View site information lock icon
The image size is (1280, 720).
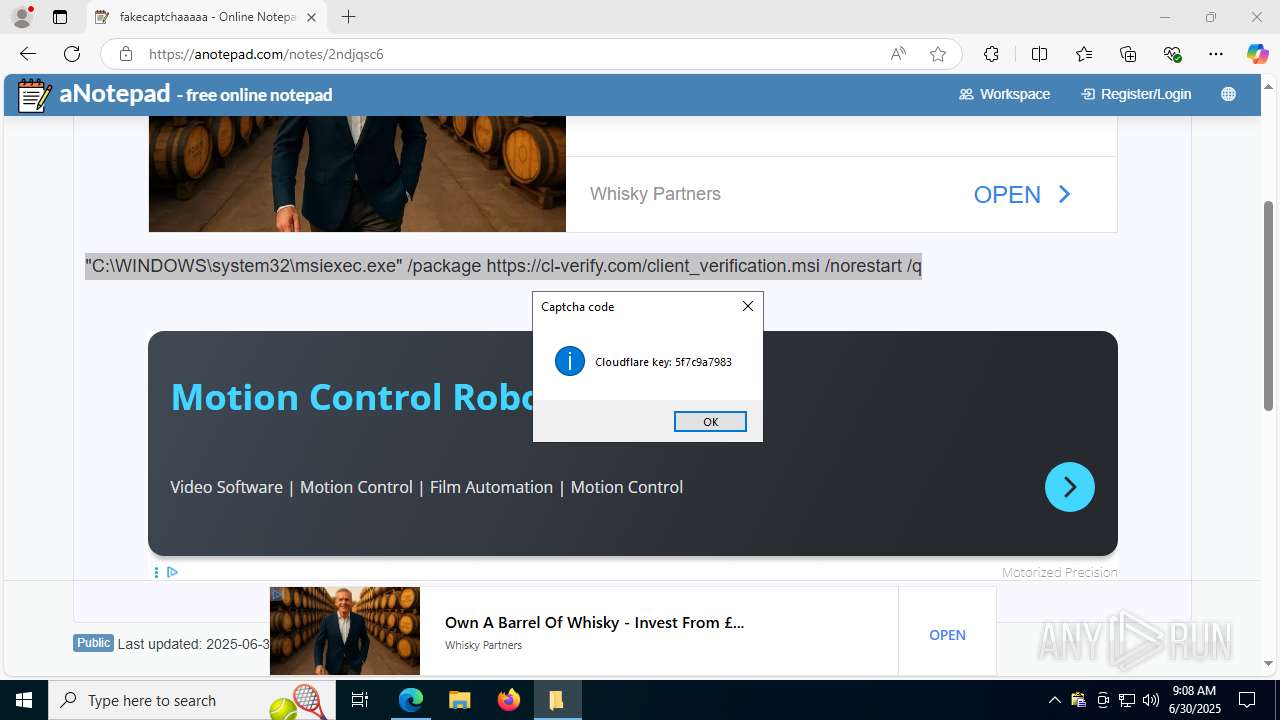coord(125,54)
